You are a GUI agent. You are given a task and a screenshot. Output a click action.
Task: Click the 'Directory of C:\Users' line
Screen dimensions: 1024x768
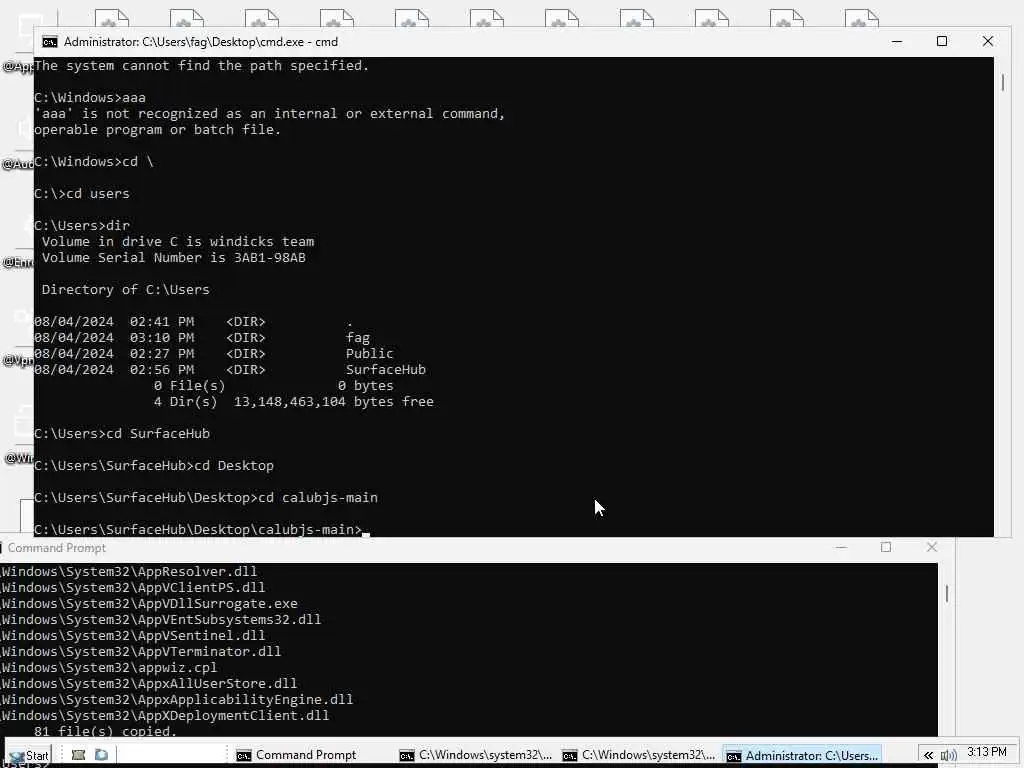[125, 289]
